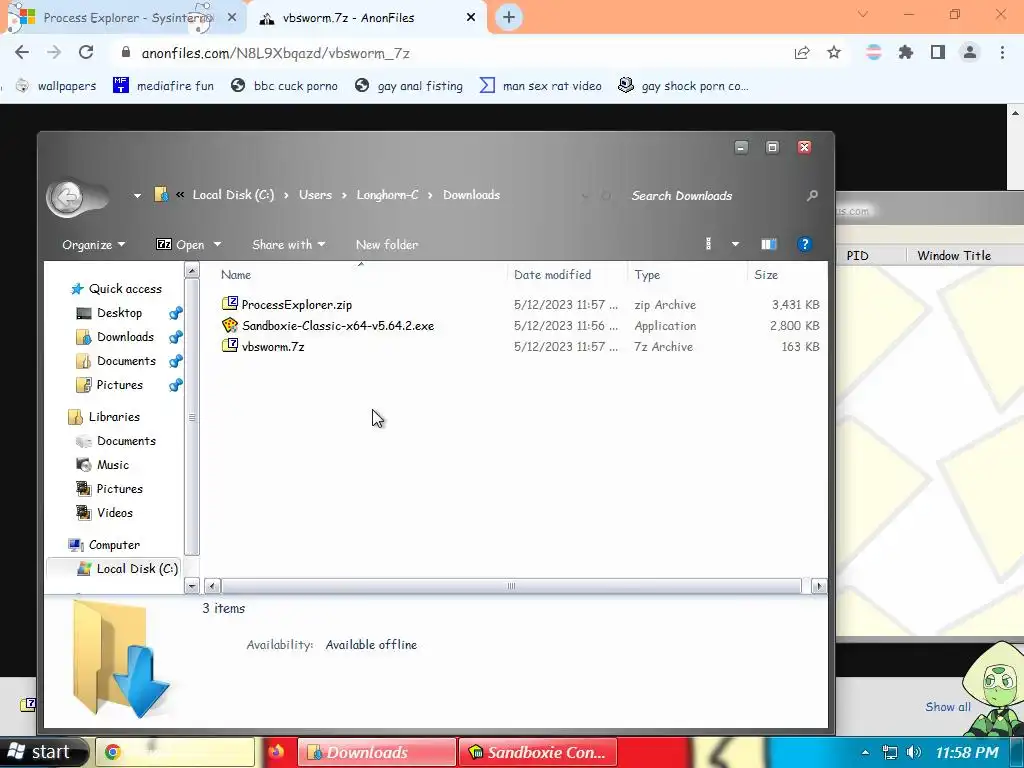Reload the AnonFiles page
Screen dimensions: 1024x768
[x=86, y=52]
